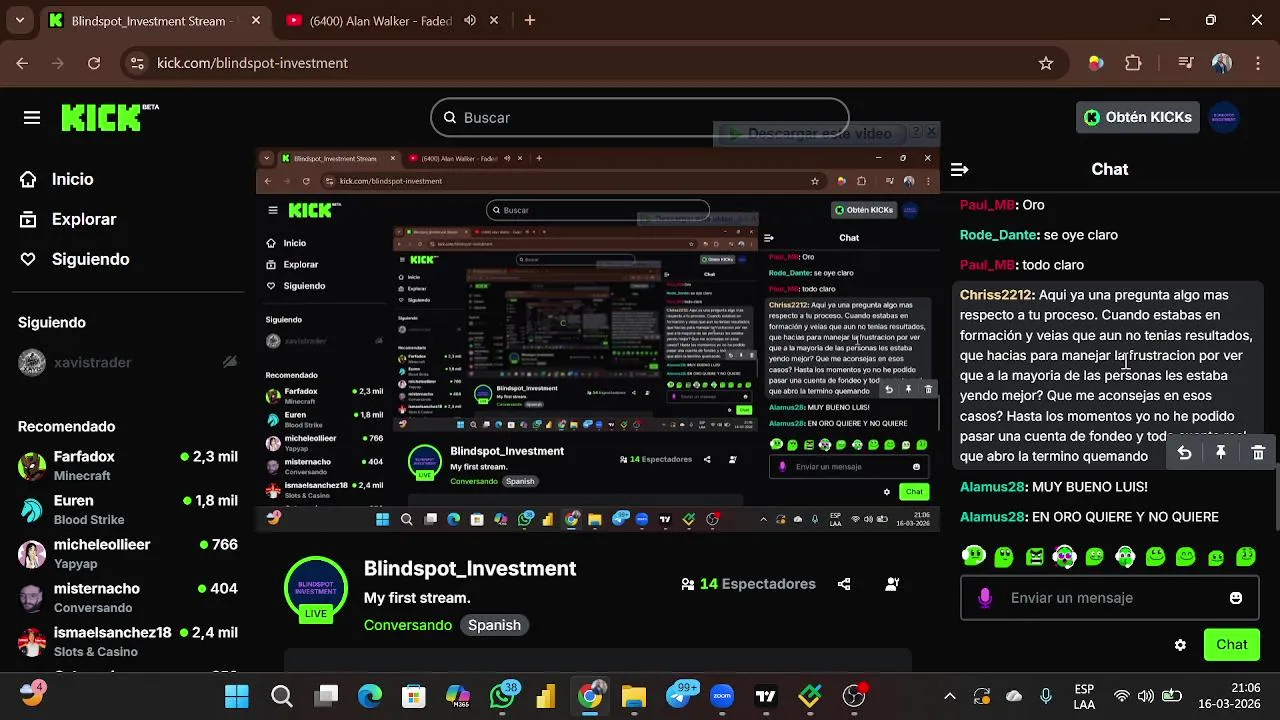Open the Windows Start menu

point(237,696)
